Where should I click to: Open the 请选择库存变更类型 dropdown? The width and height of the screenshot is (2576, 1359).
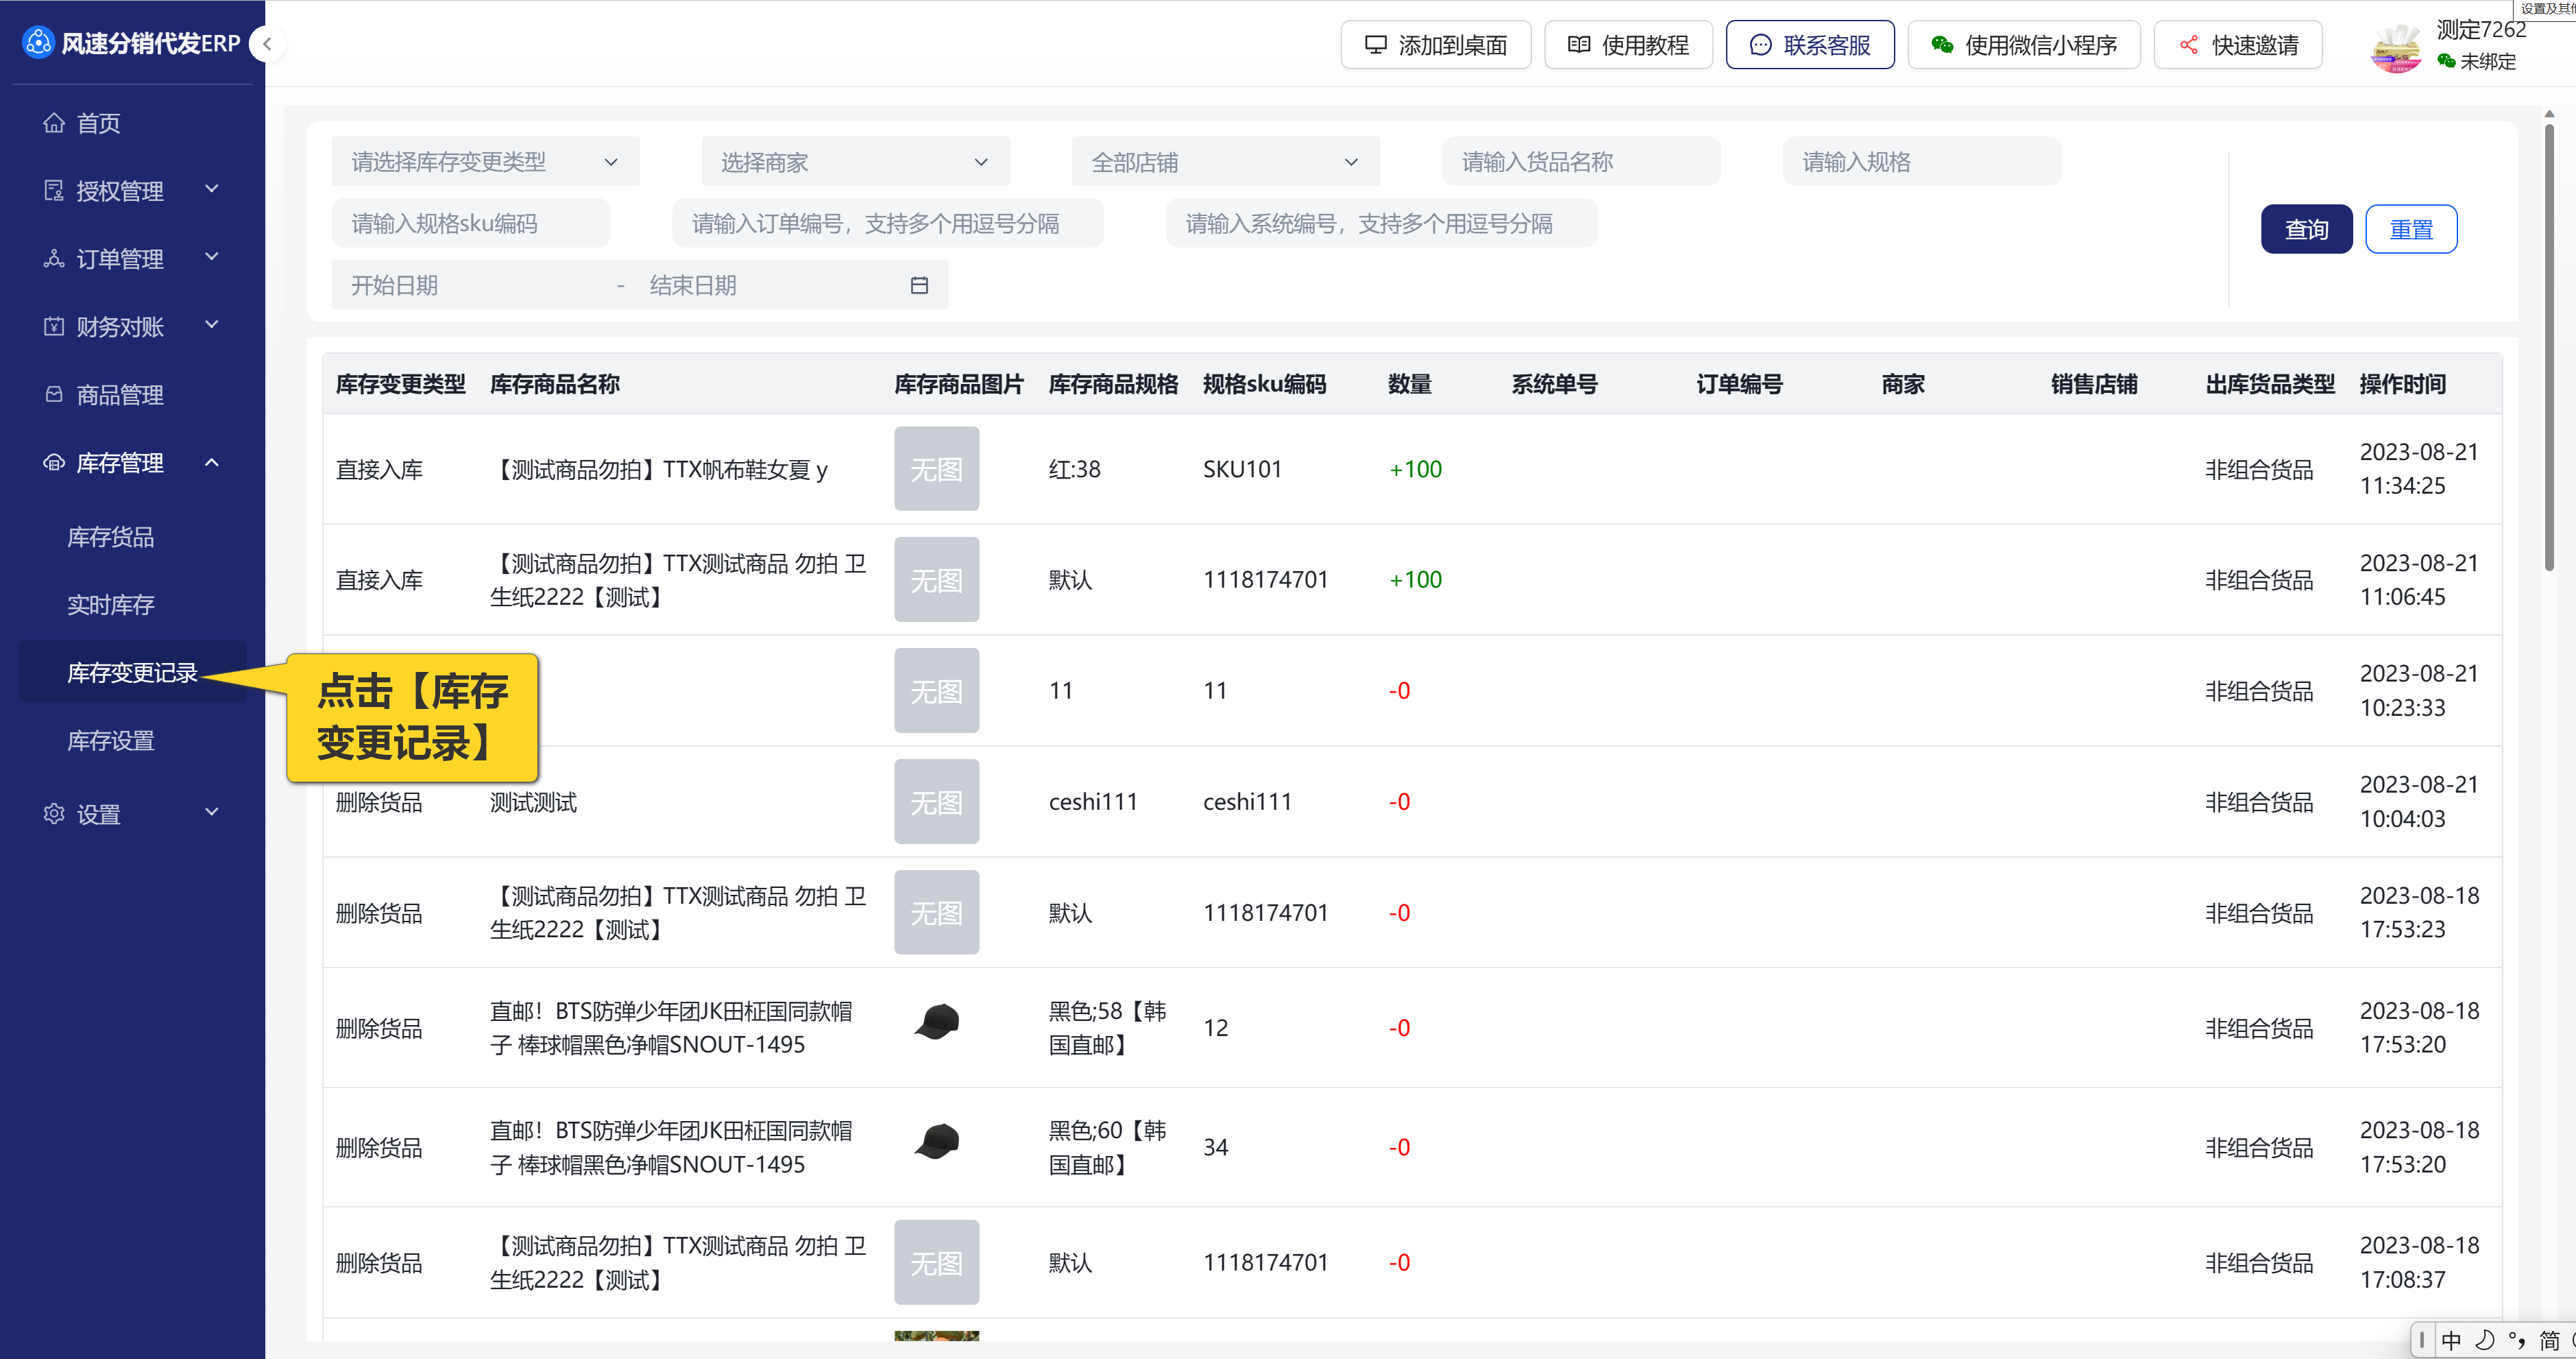485,162
